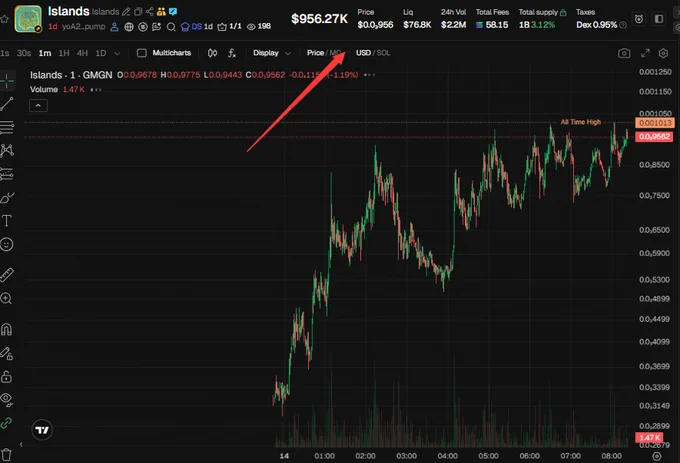Open the emoji sticker tool
Screen dimensions: 680x463
(7, 244)
